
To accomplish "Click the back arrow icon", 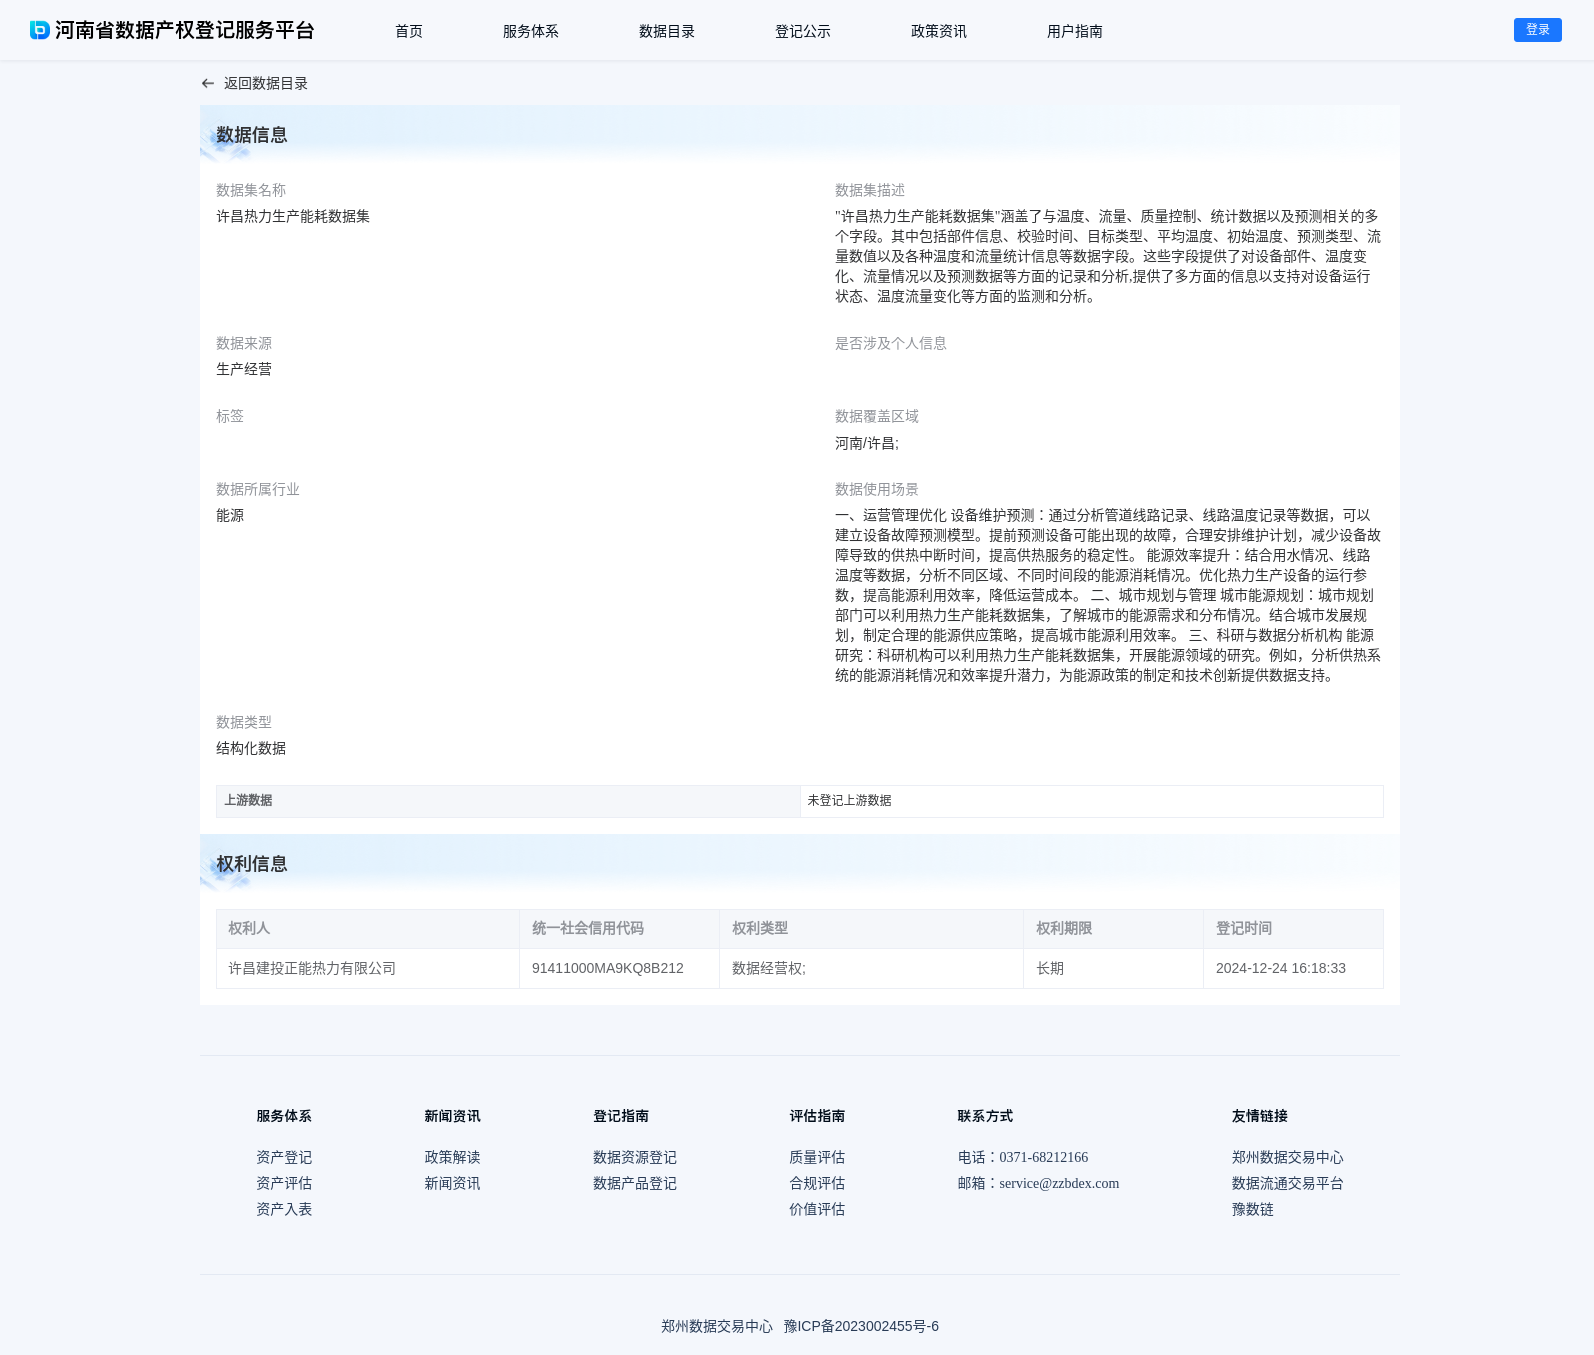I will (x=208, y=84).
